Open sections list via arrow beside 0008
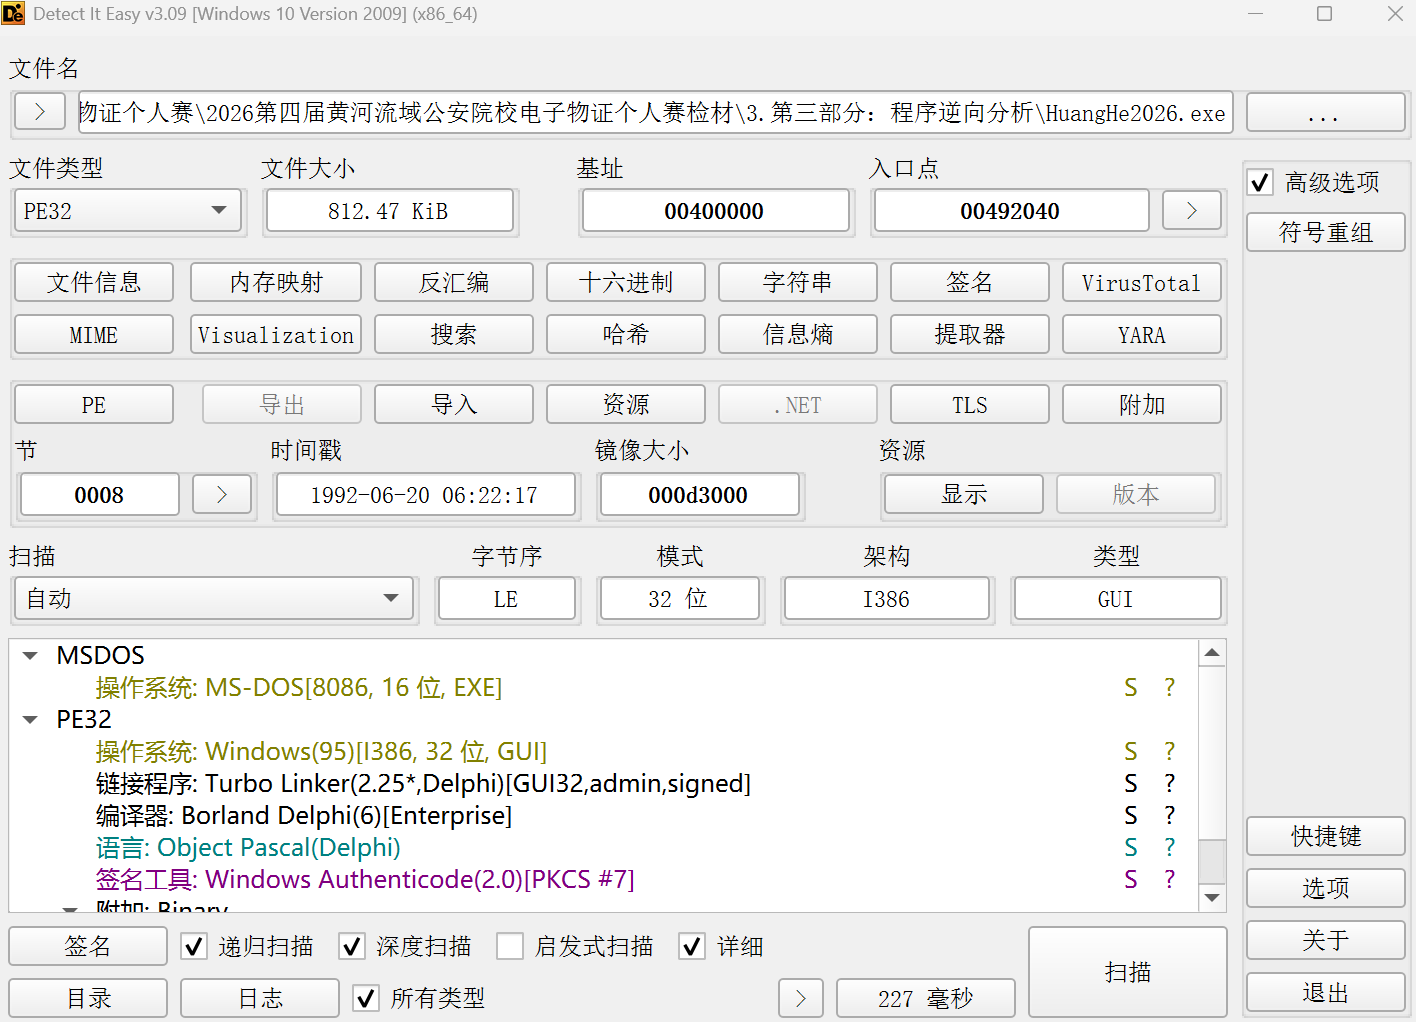1416x1022 pixels. (x=222, y=494)
